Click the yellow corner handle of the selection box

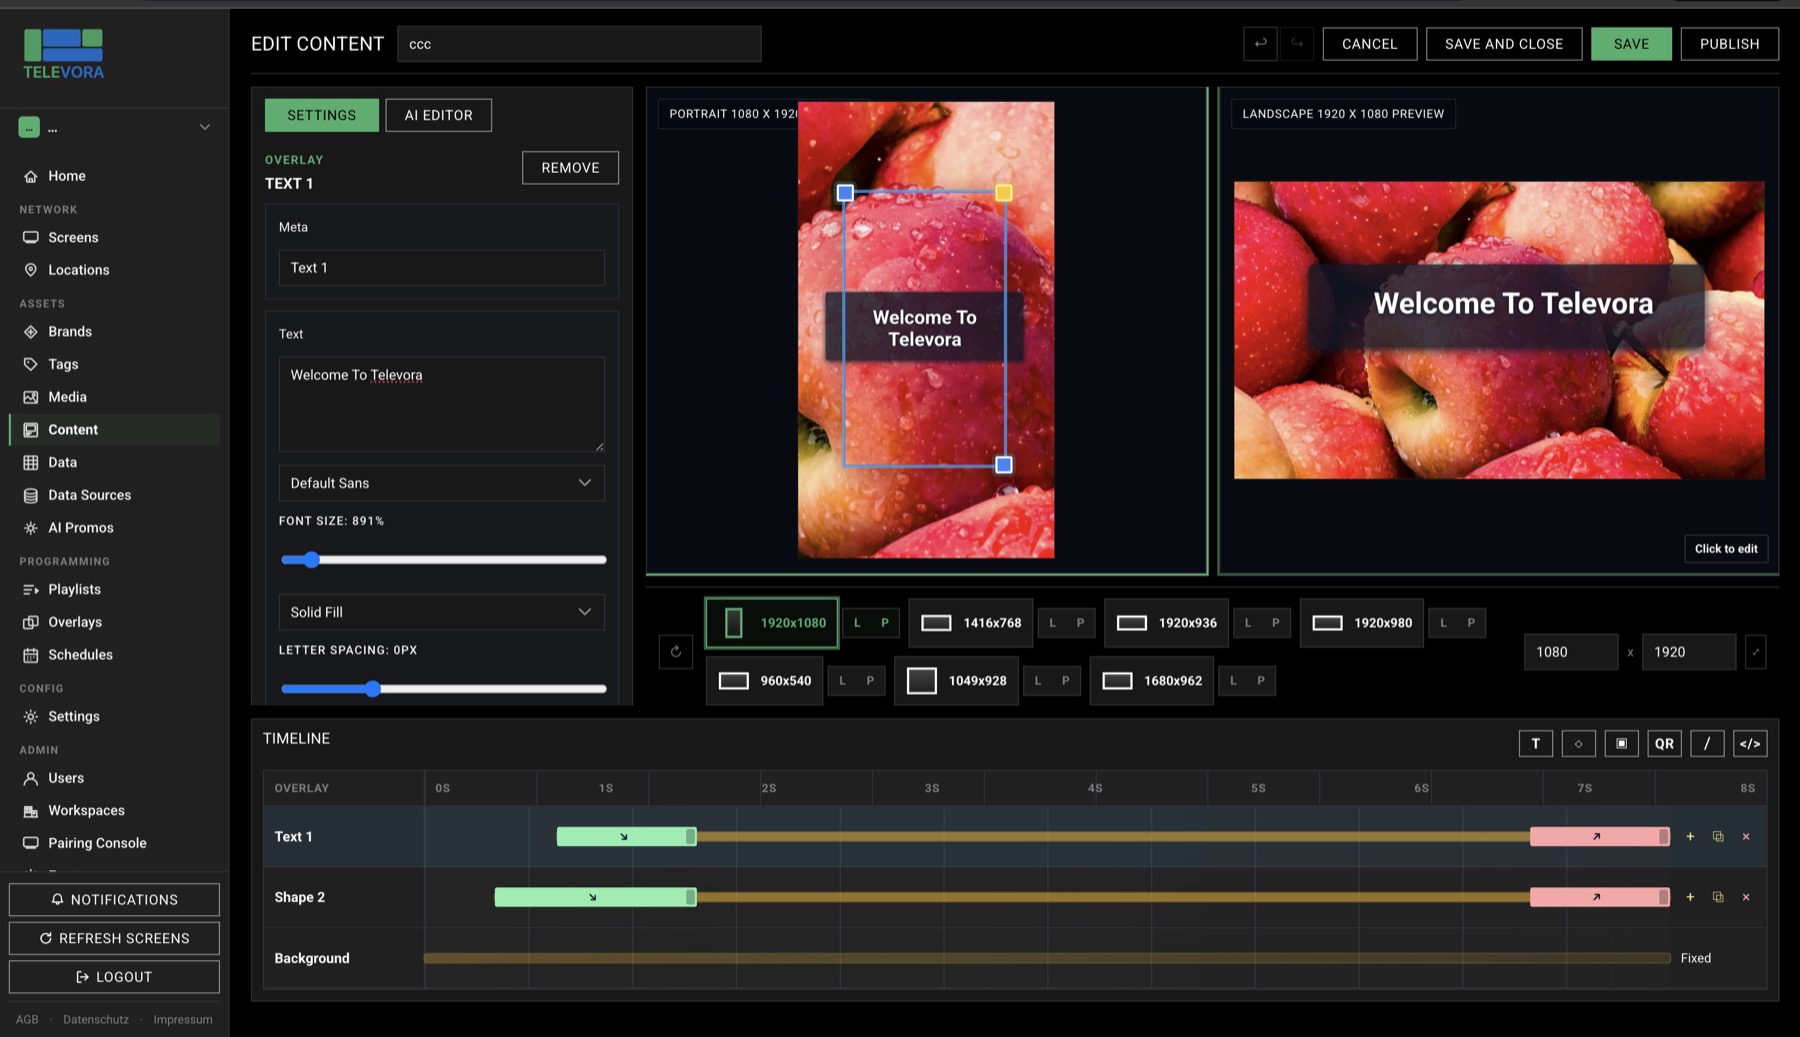(1003, 192)
